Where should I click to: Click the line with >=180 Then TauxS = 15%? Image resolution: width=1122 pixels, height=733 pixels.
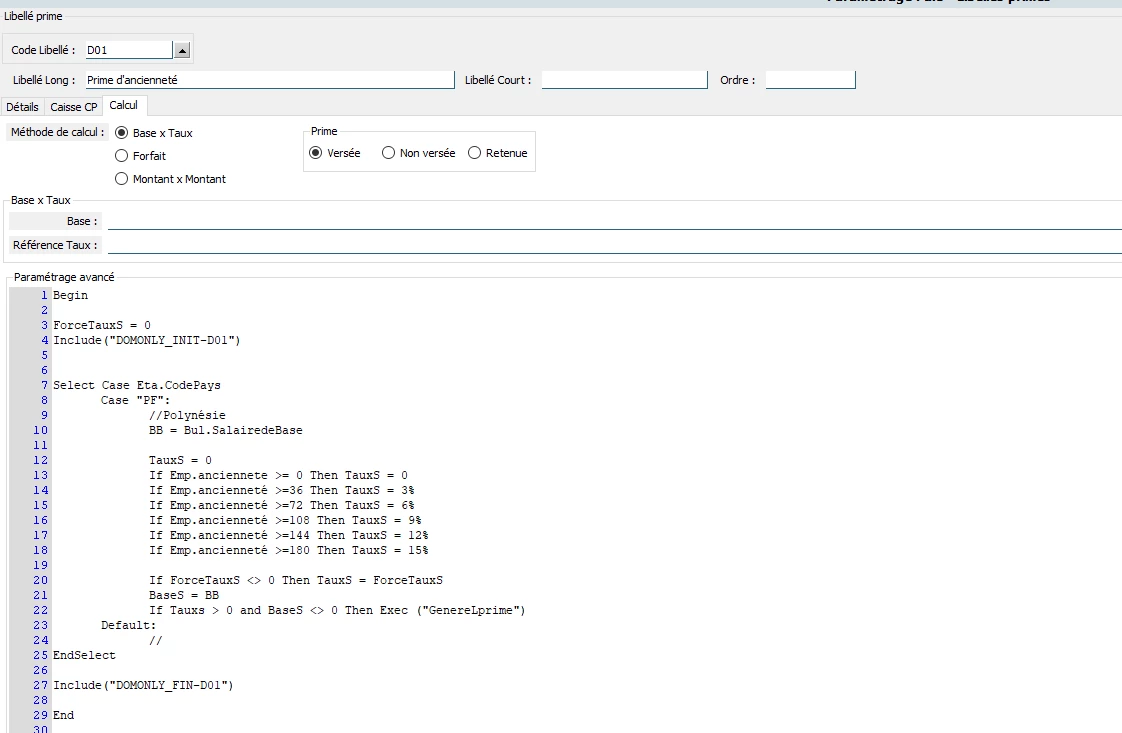289,551
